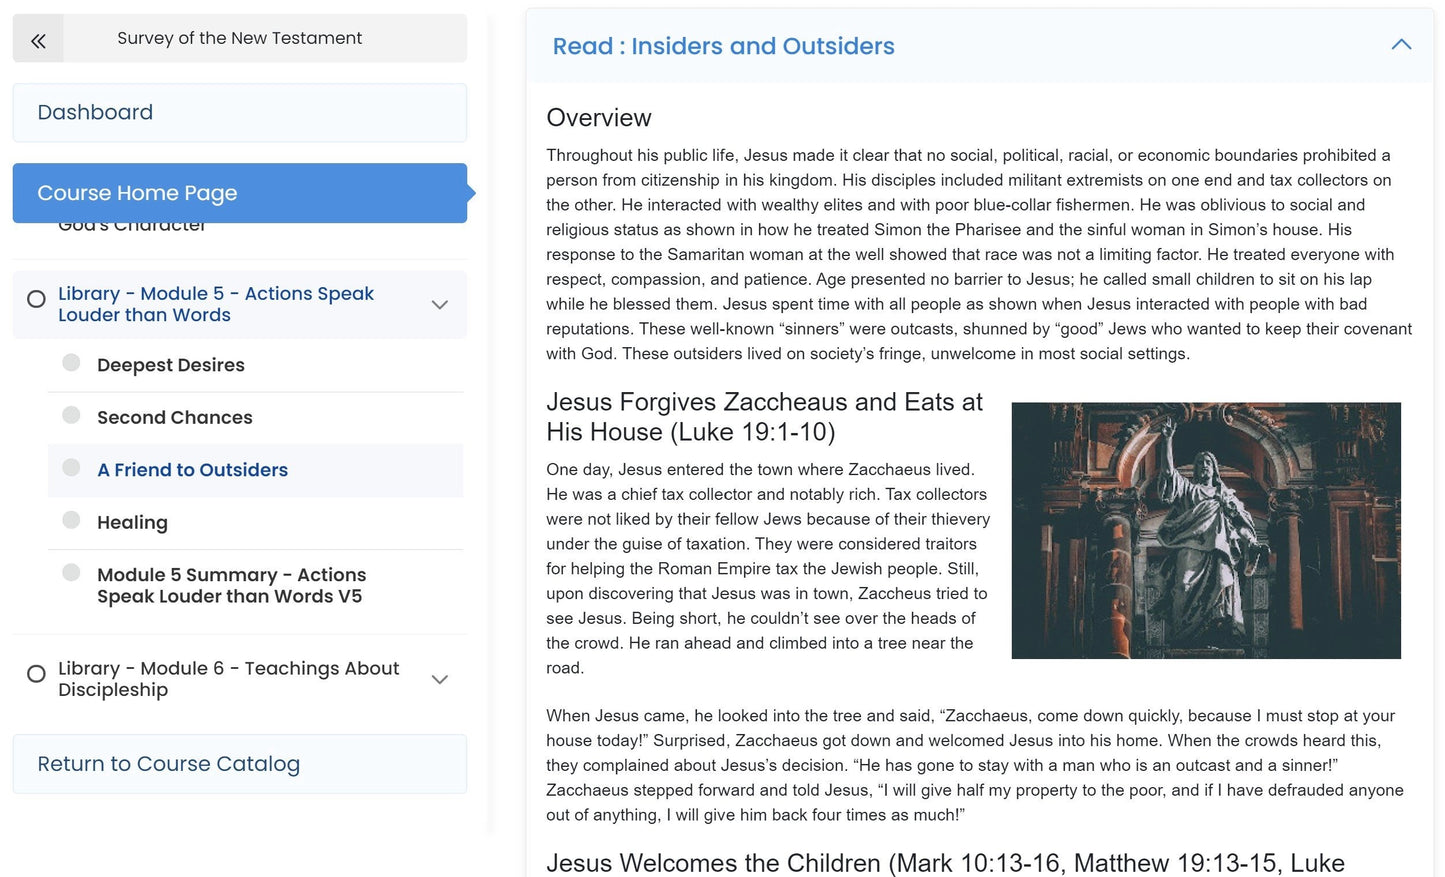This screenshot has height=877, width=1445.
Task: Open Module 5 Summary - Actions Speak Louder
Action: click(230, 585)
